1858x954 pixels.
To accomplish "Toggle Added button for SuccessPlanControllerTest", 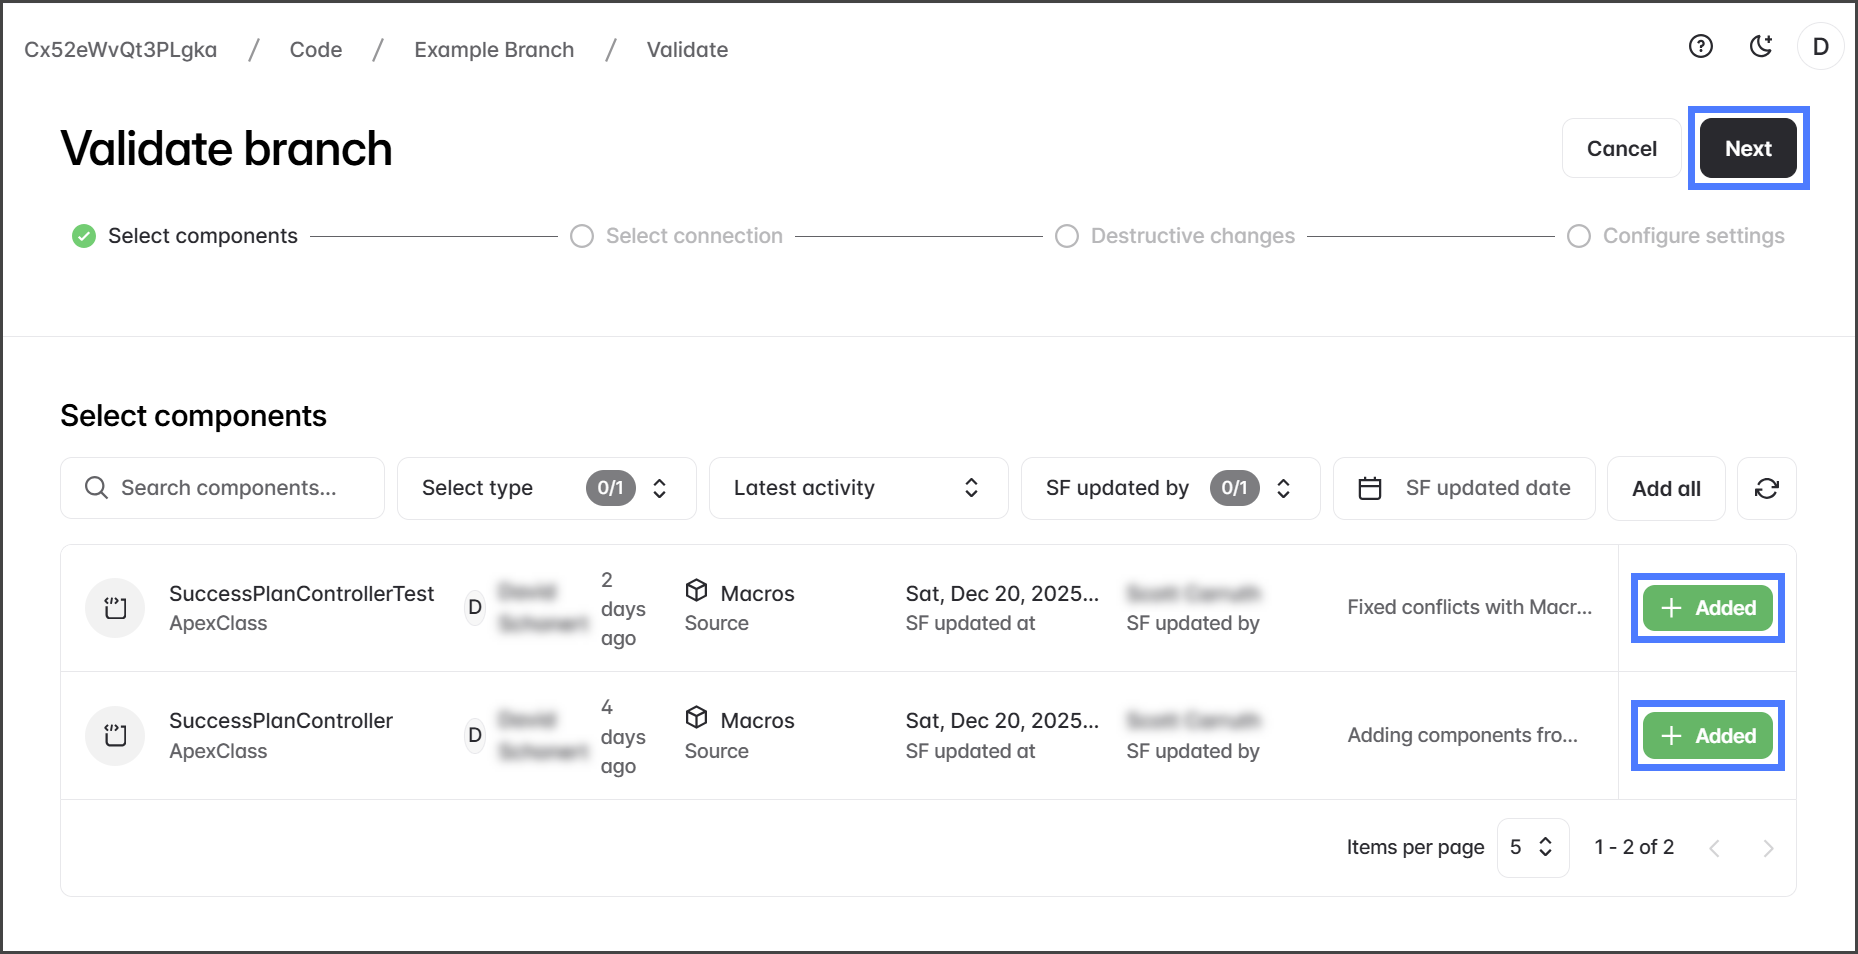I will [1707, 608].
